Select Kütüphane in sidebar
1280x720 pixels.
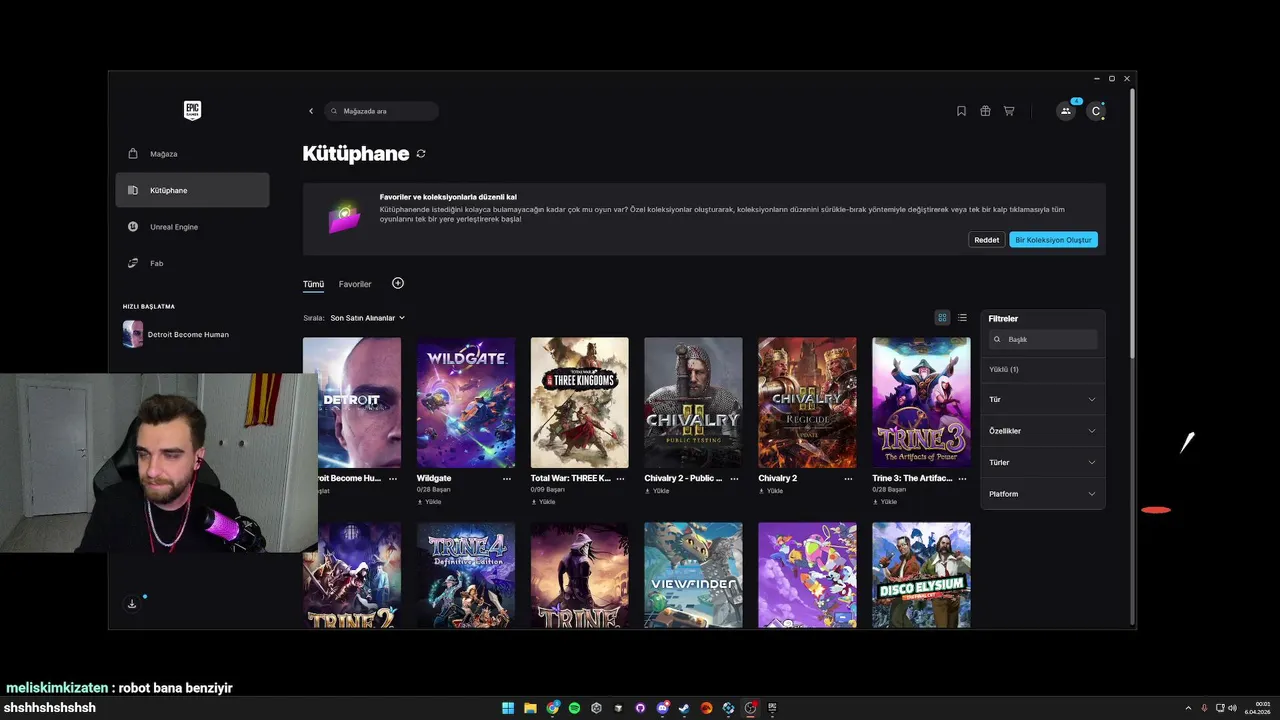point(192,190)
